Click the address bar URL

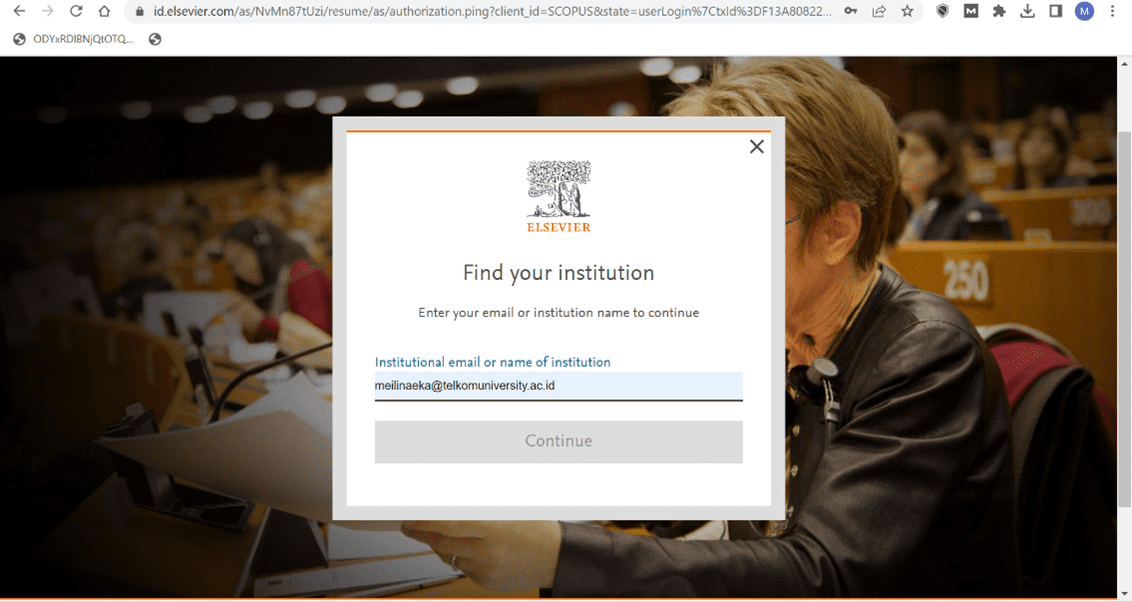pos(490,12)
